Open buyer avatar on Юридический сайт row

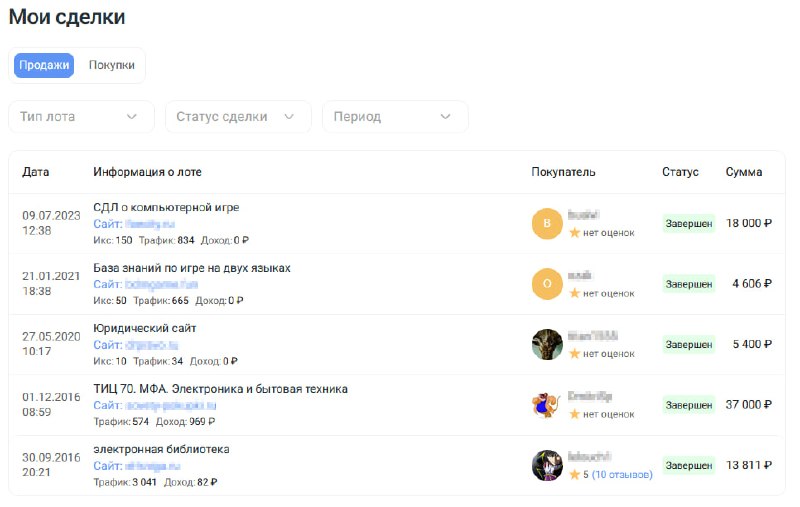(x=546, y=344)
